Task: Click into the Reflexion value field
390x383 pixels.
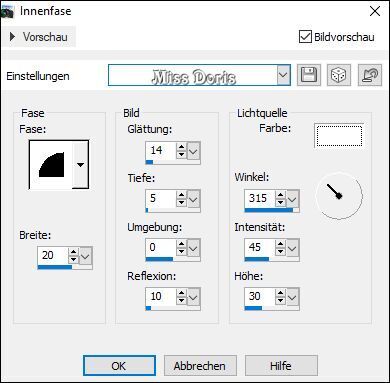Action: [x=161, y=296]
